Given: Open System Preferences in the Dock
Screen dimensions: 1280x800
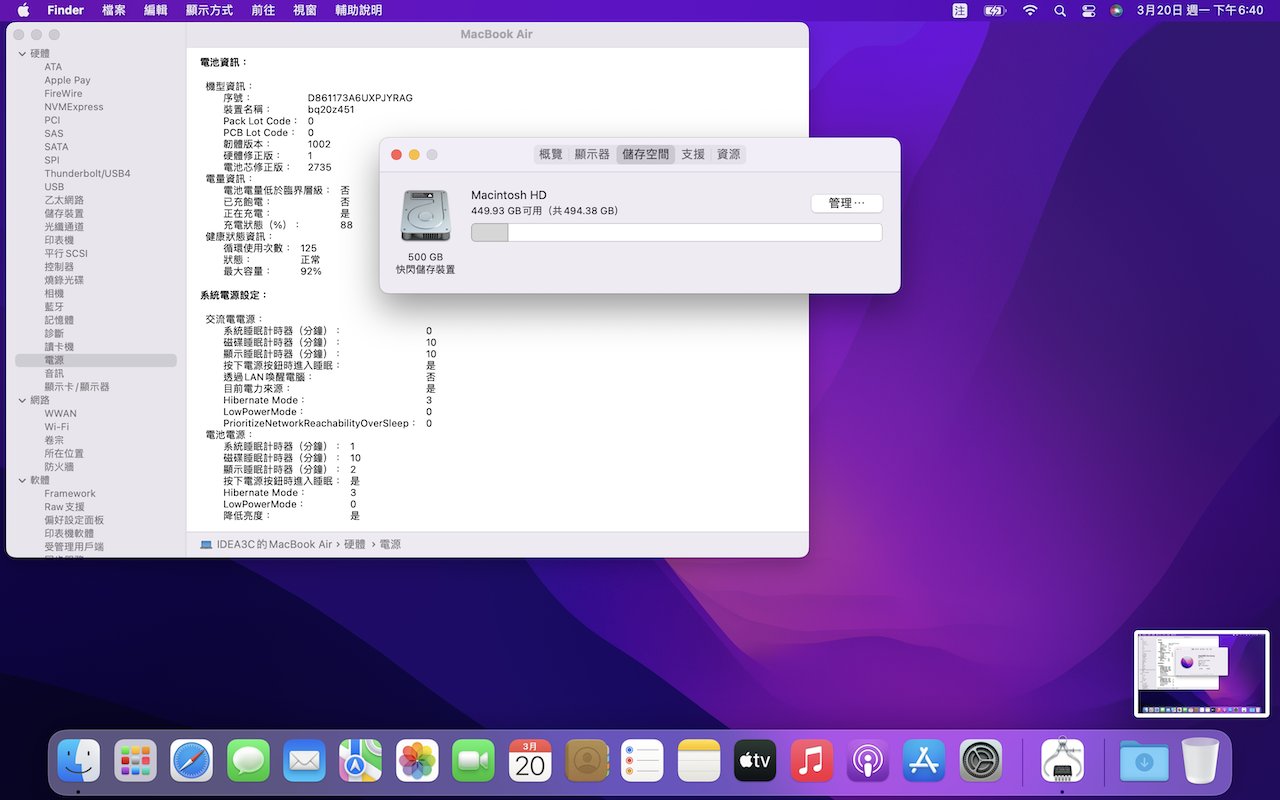Looking at the screenshot, I should point(981,761).
